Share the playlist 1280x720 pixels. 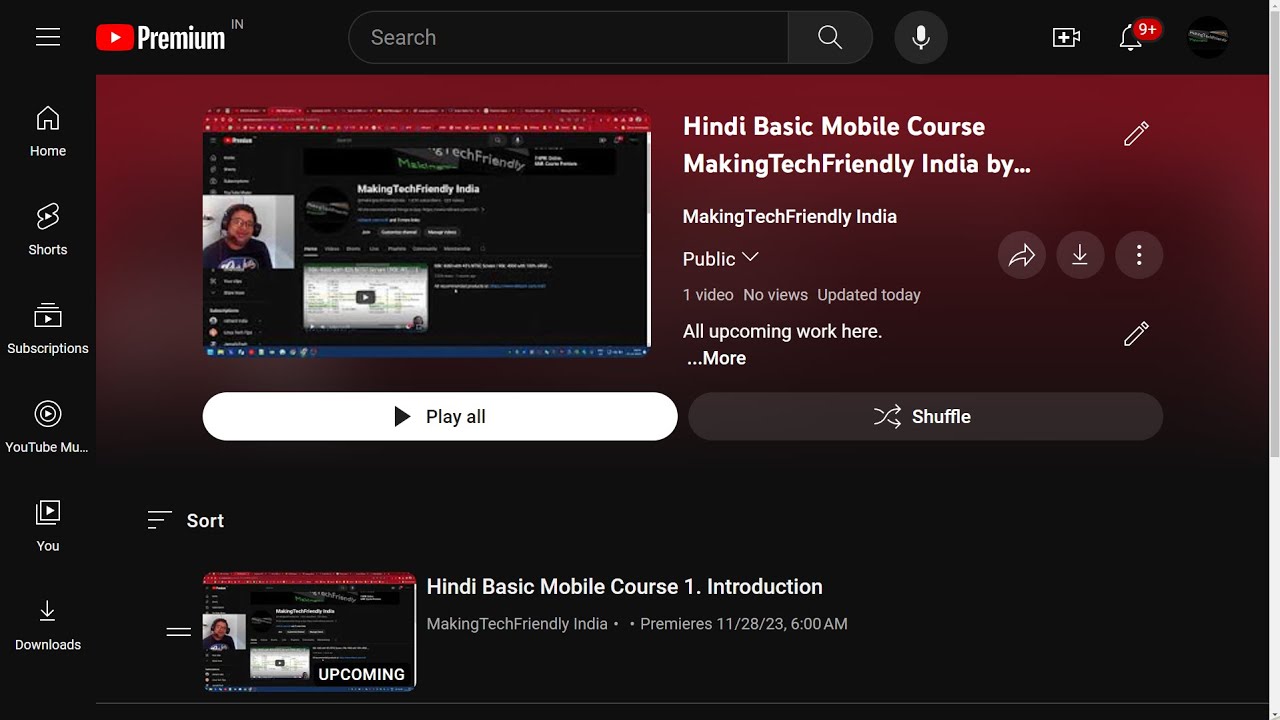pos(1022,256)
